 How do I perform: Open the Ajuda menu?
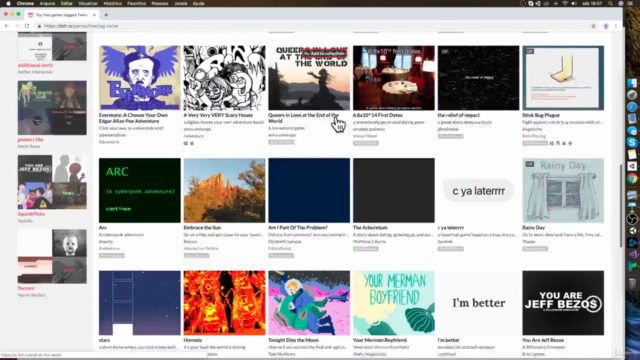tap(198, 3)
